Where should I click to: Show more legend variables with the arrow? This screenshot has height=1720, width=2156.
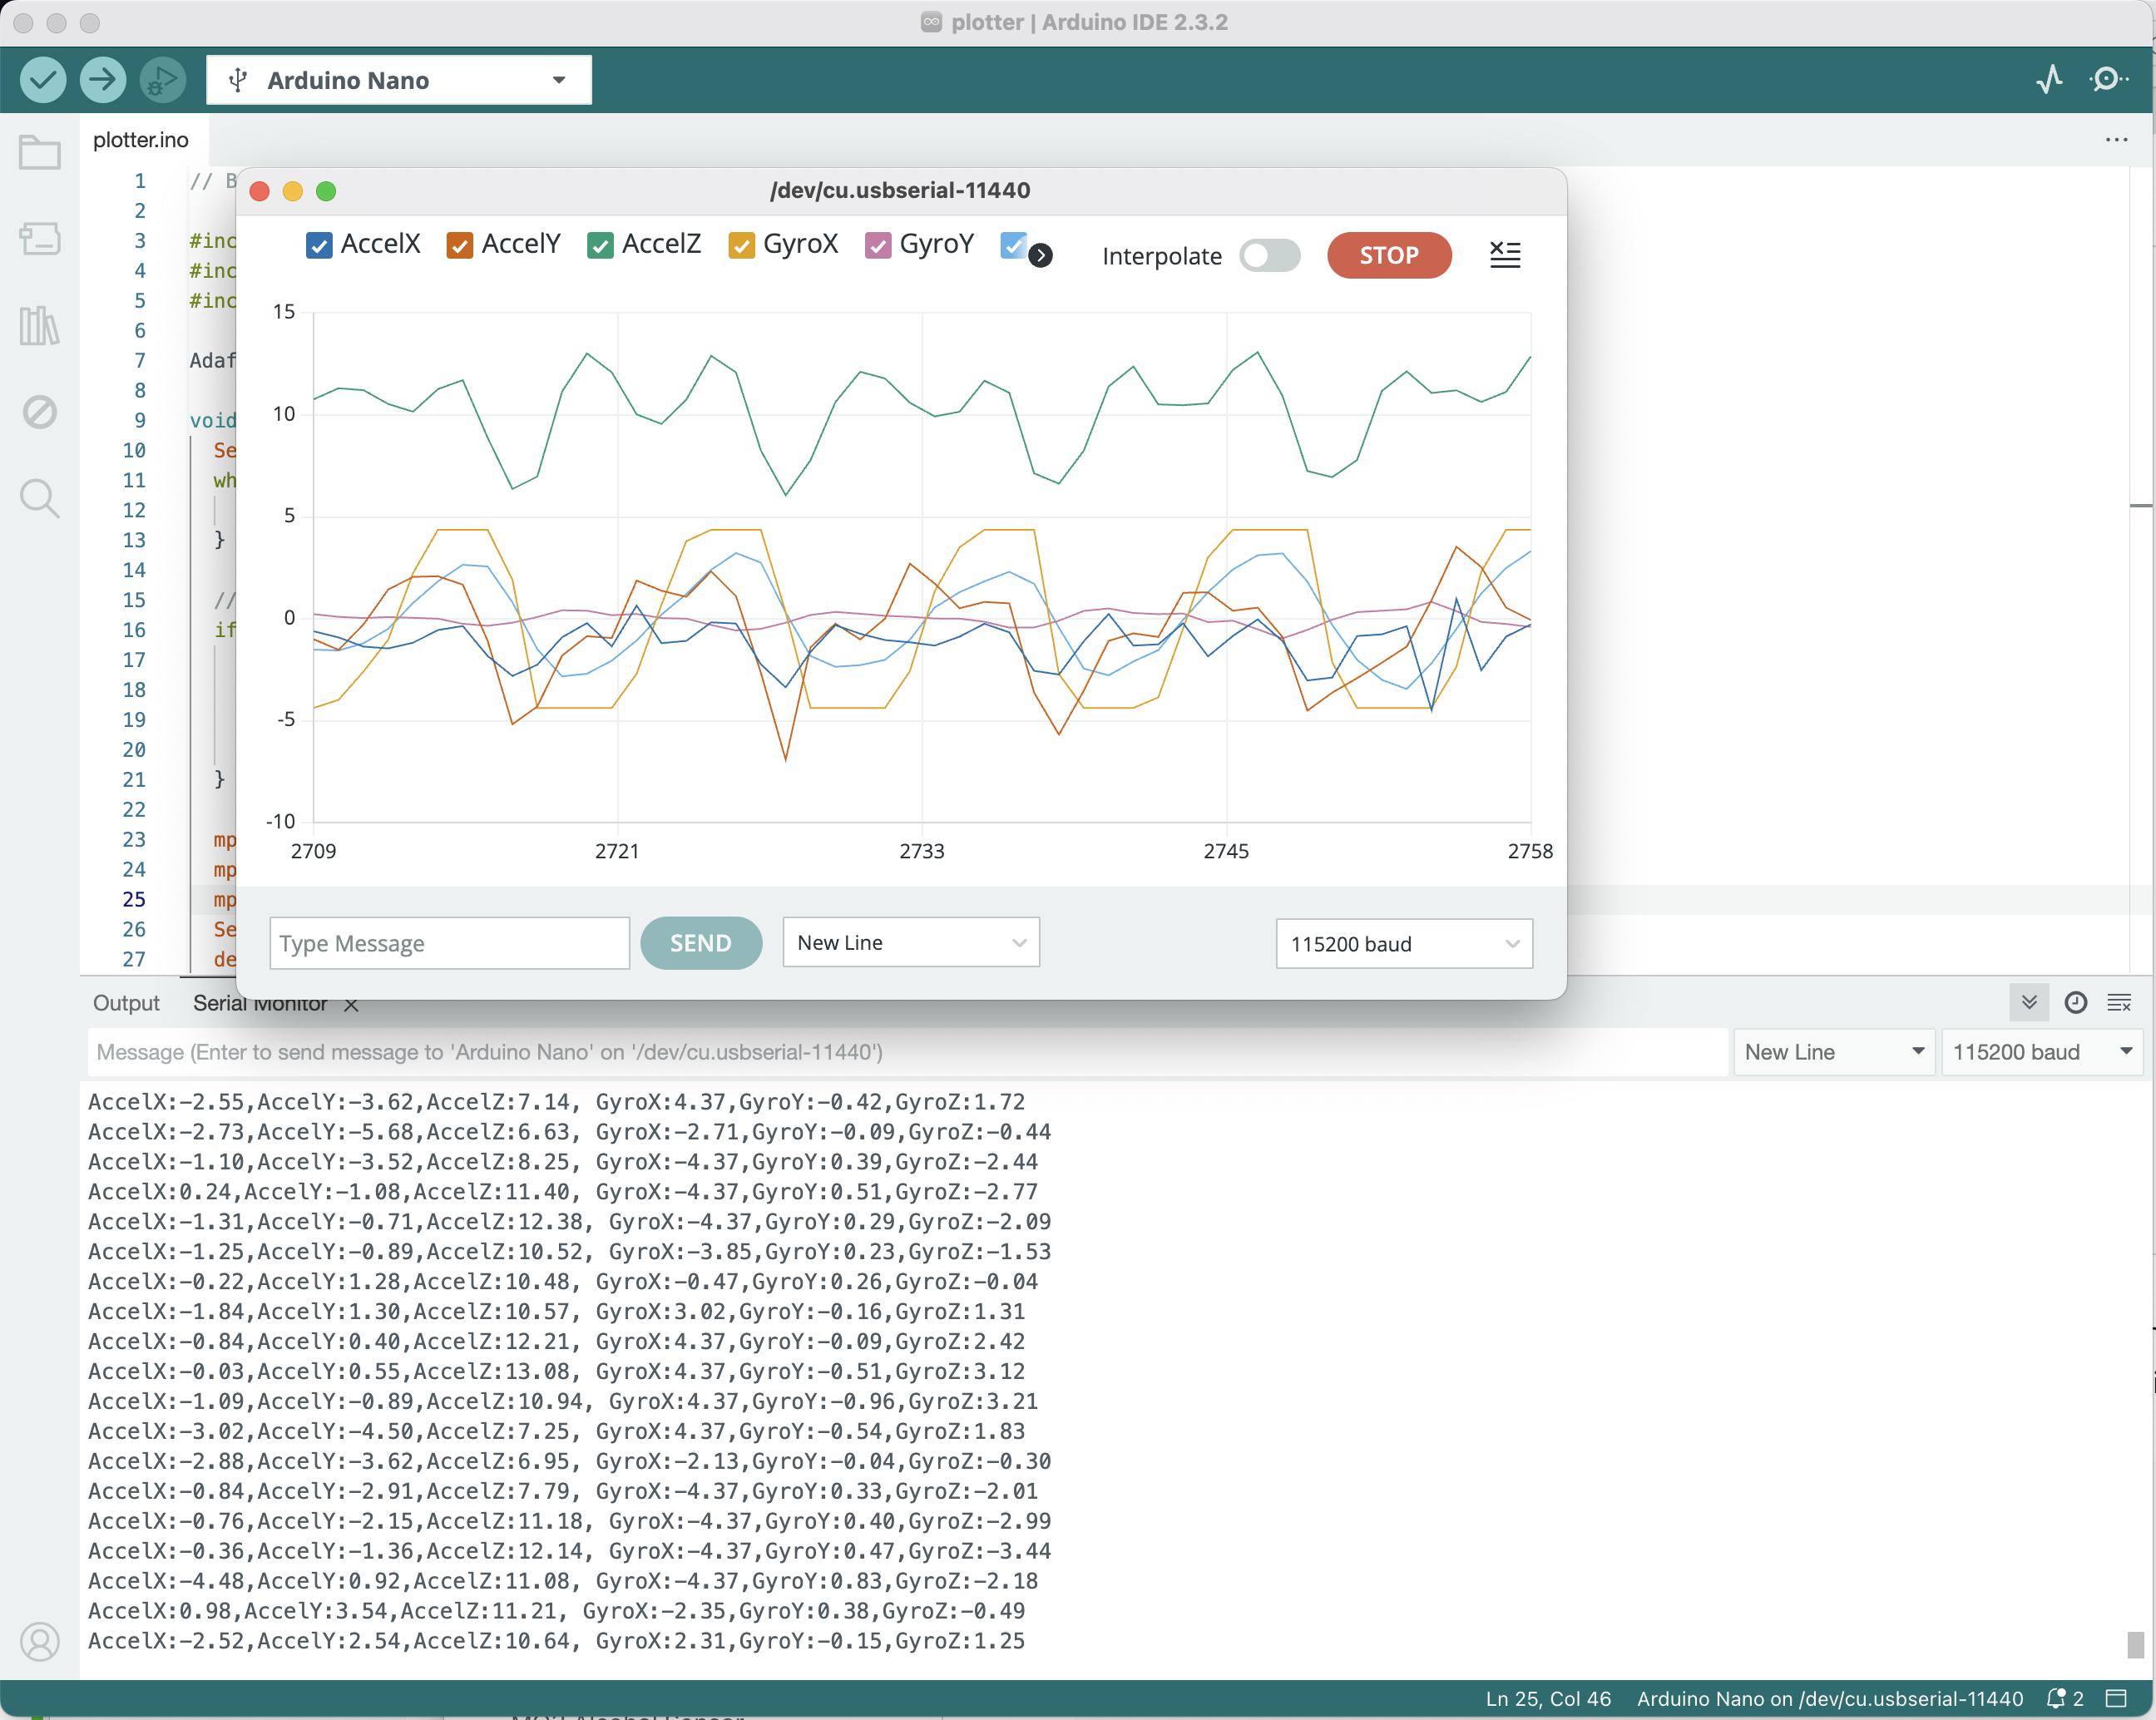(x=1040, y=256)
